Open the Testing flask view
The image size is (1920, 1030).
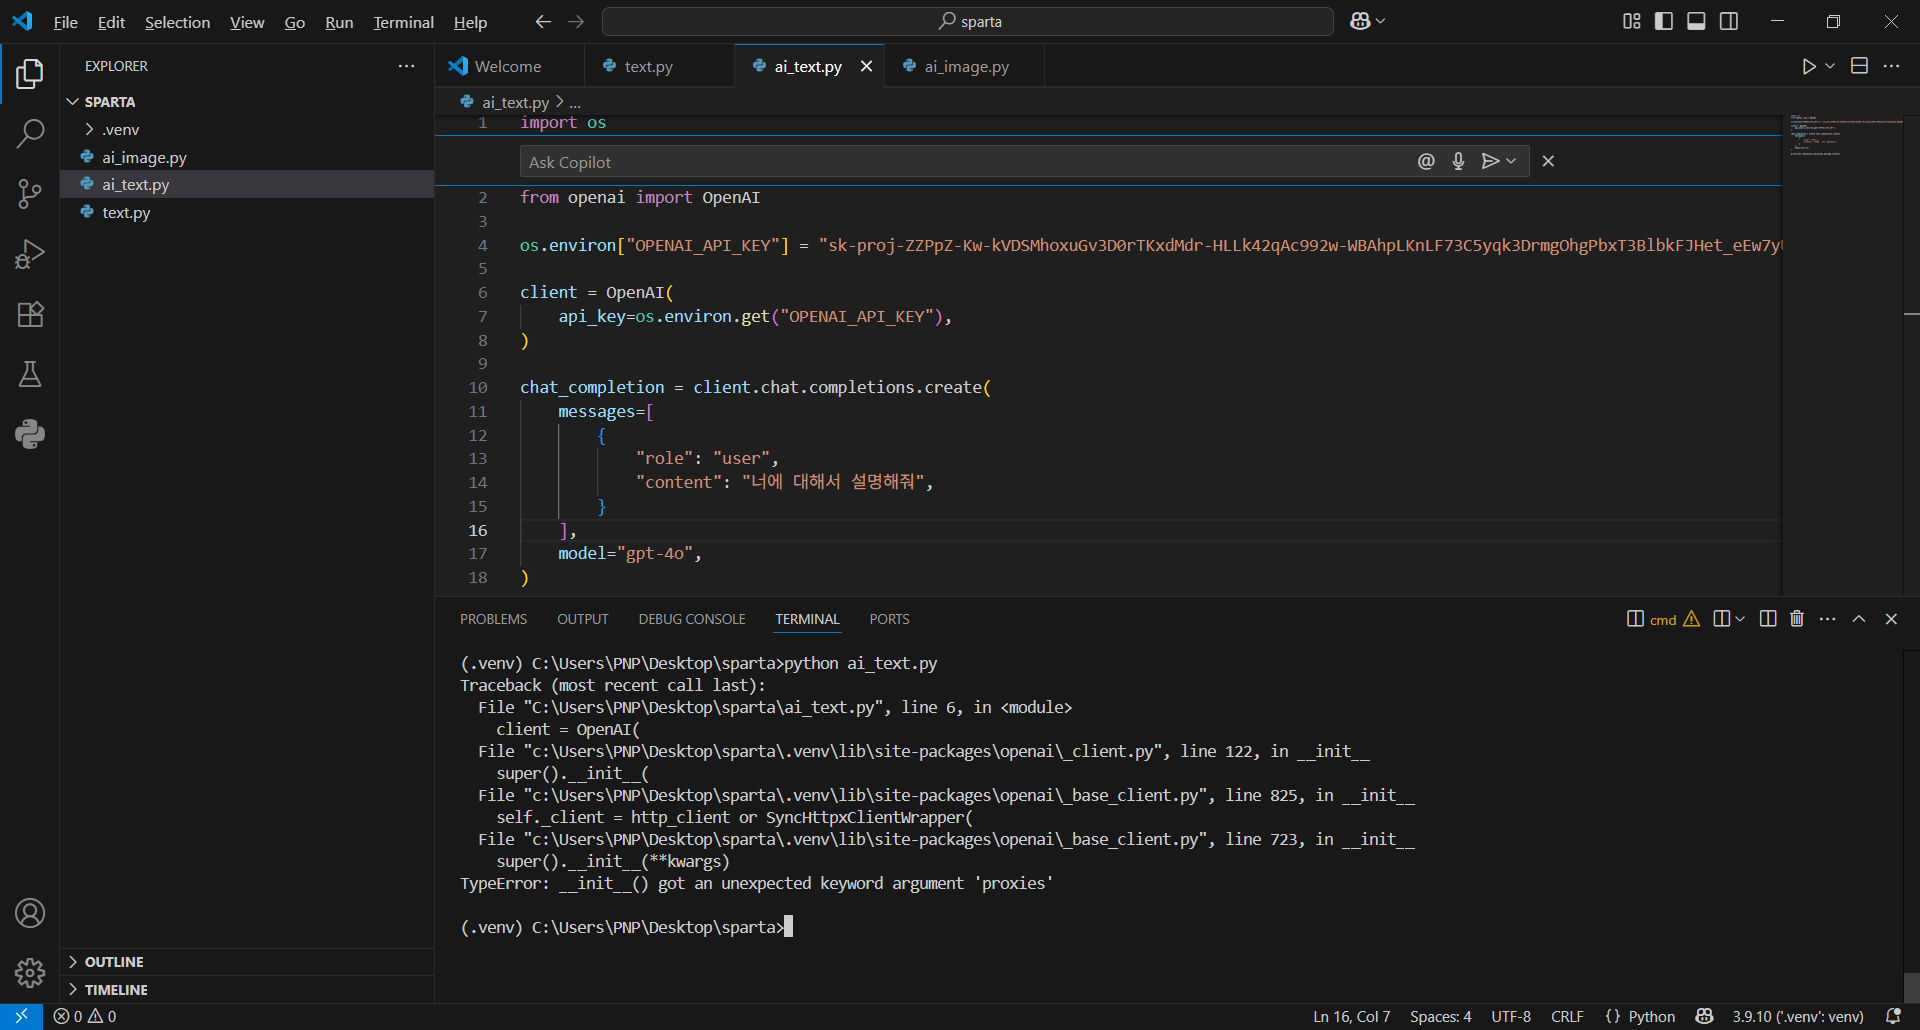point(30,374)
